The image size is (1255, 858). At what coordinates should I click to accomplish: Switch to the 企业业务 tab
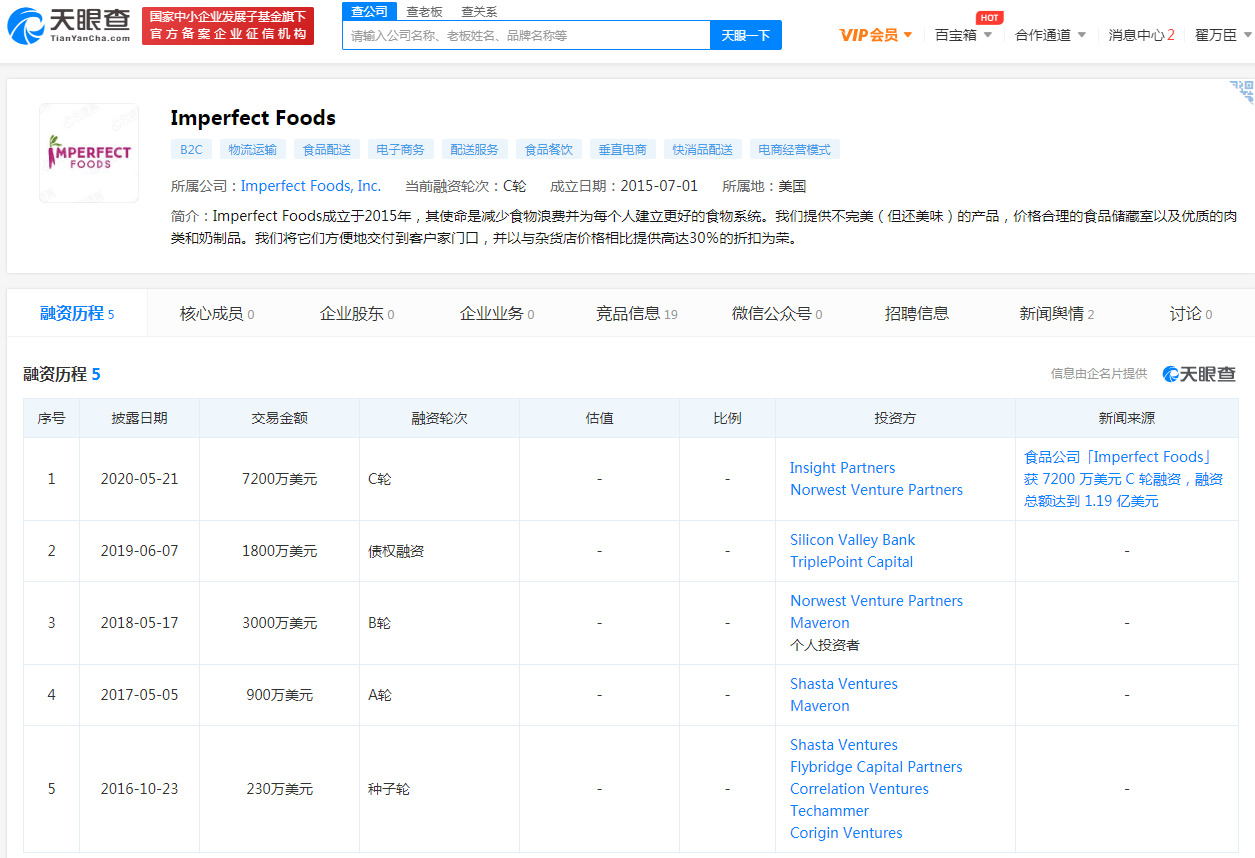click(497, 314)
